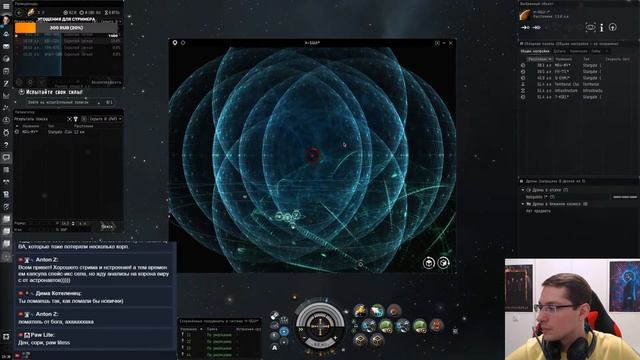Toggle the blue highlighted HUD button
This screenshot has width=640, height=360.
pyautogui.click(x=284, y=331)
